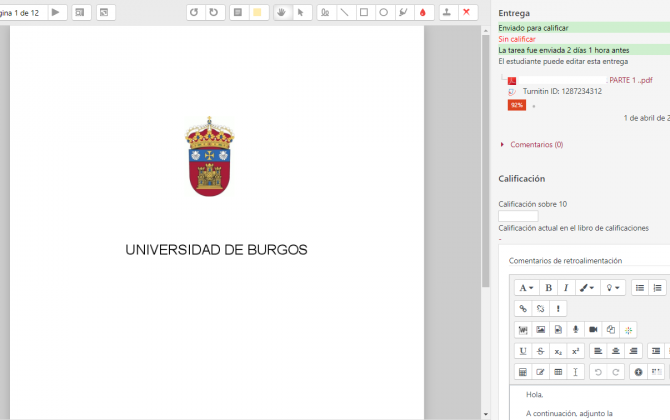This screenshot has width=670, height=420.
Task: Record audio with microphone button
Action: point(576,330)
